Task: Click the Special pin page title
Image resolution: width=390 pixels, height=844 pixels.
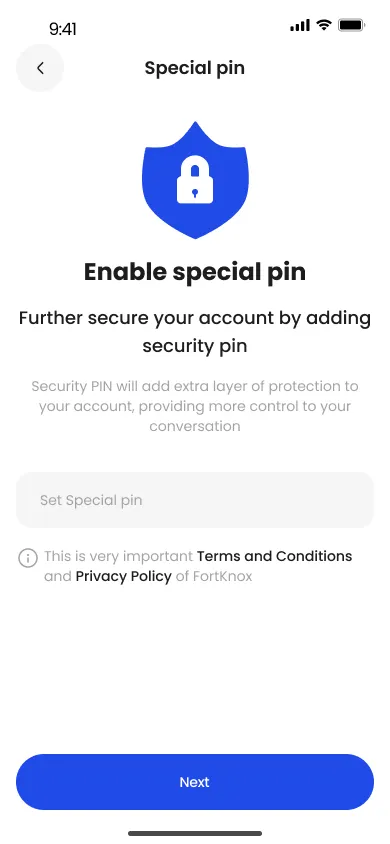Action: [x=195, y=68]
